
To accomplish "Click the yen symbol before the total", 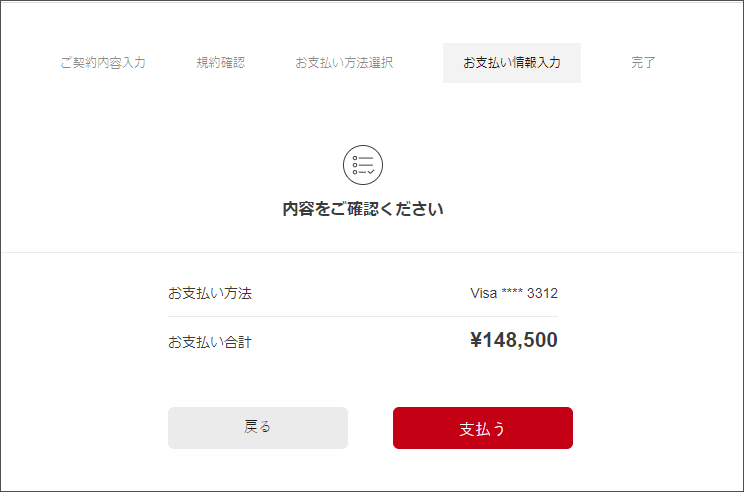I will (476, 340).
